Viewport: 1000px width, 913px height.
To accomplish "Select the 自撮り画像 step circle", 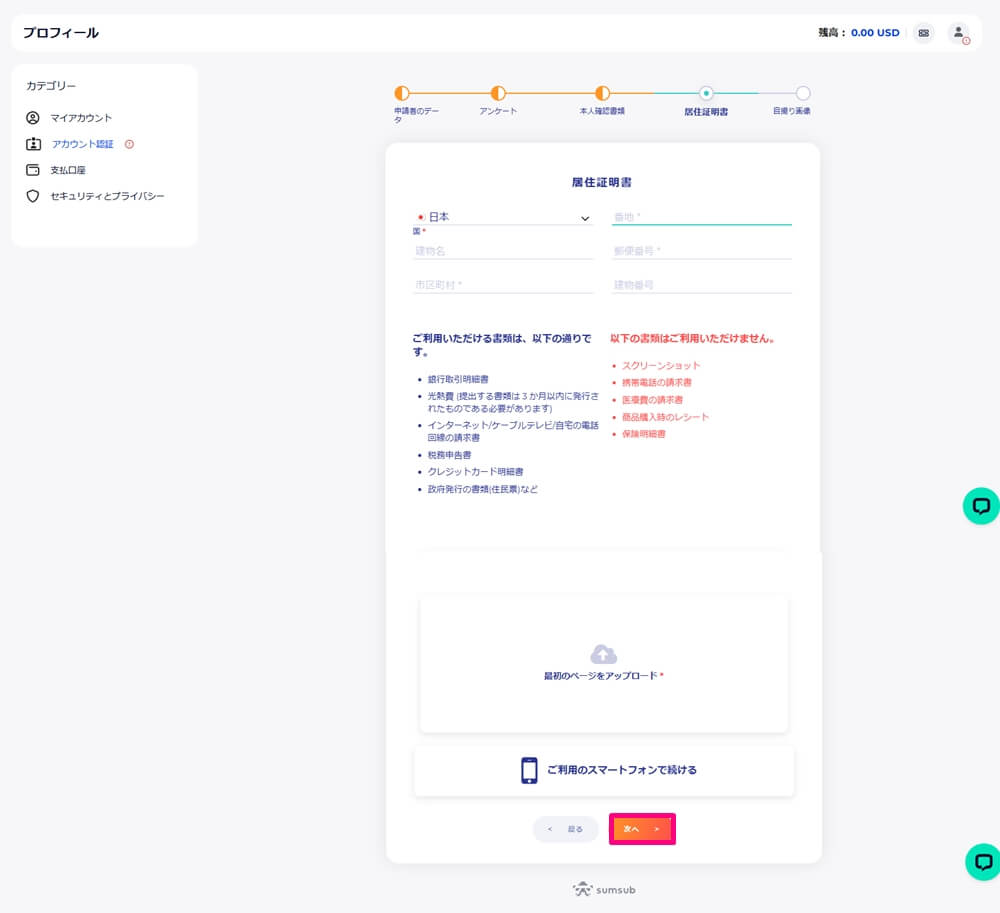I will 803,93.
